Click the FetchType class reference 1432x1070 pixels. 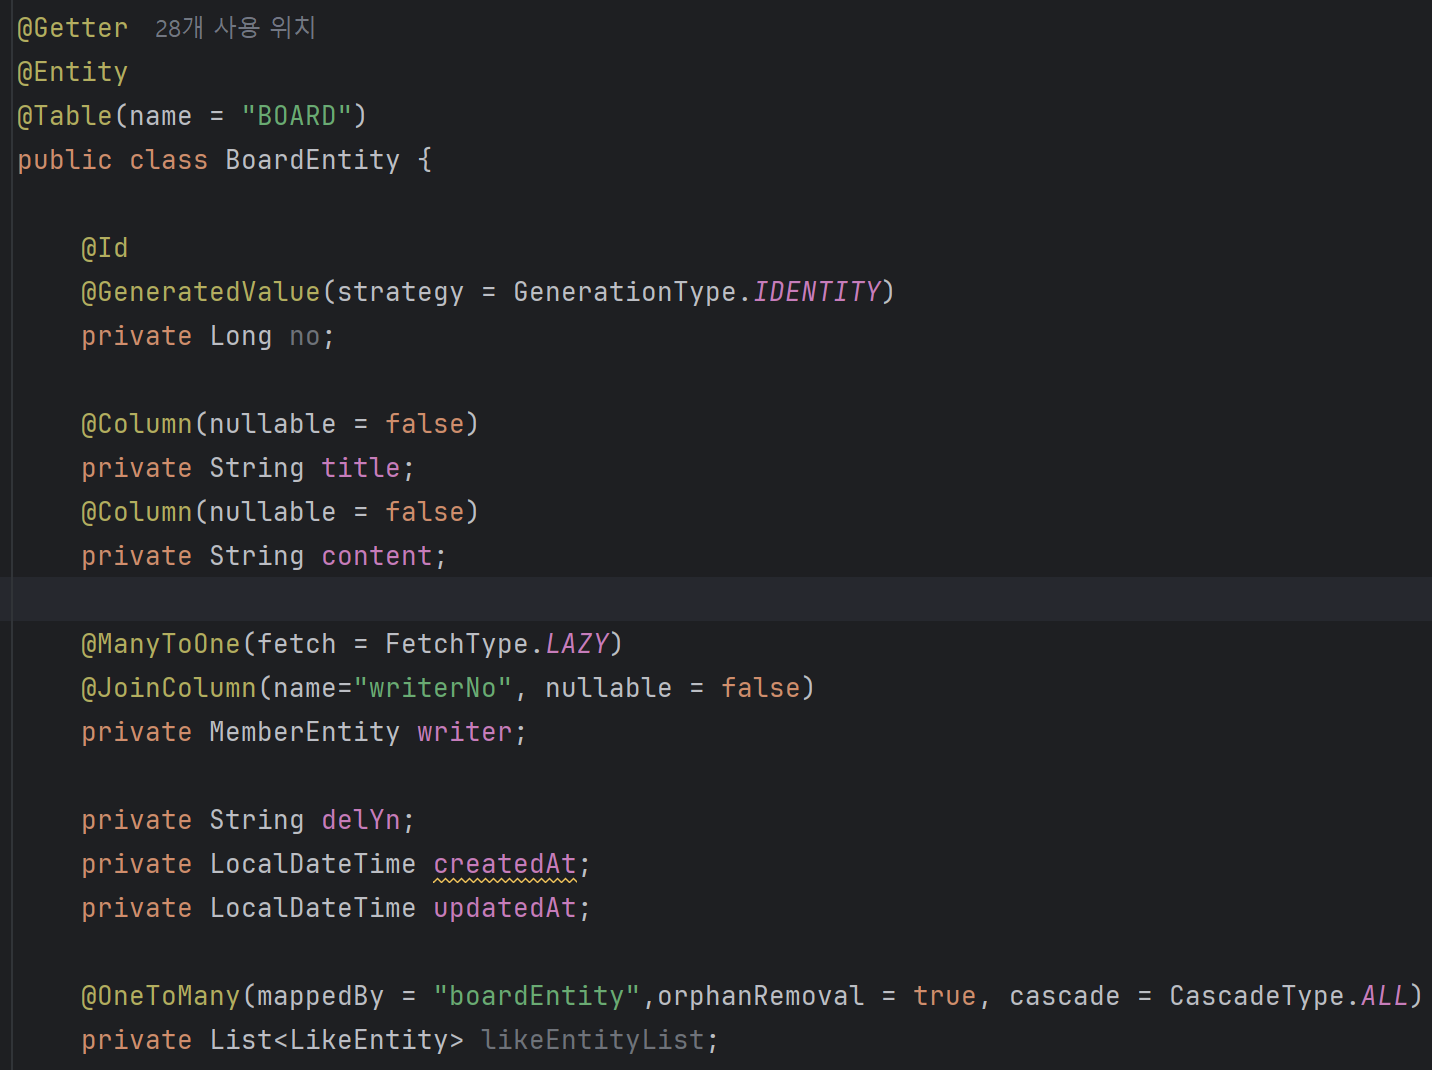(x=457, y=644)
